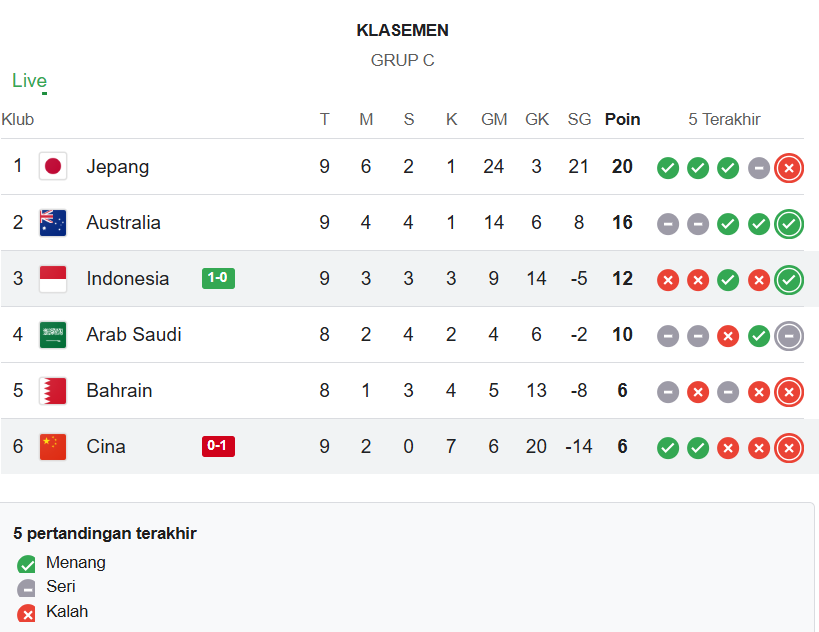Click the China flag icon
This screenshot has width=819, height=632.
[x=53, y=447]
